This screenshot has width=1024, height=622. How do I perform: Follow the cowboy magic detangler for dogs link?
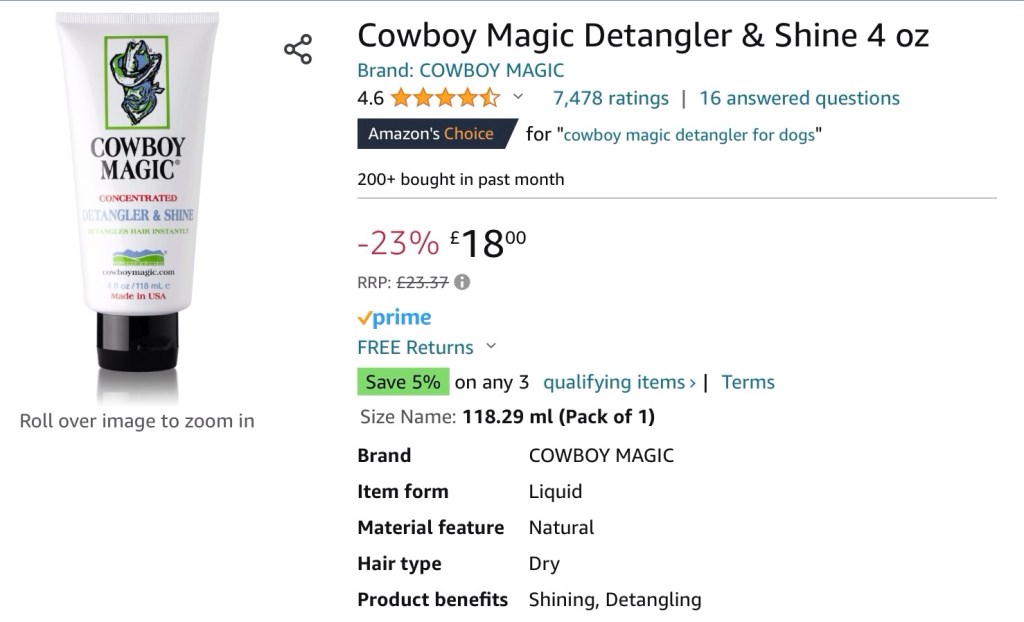(690, 135)
